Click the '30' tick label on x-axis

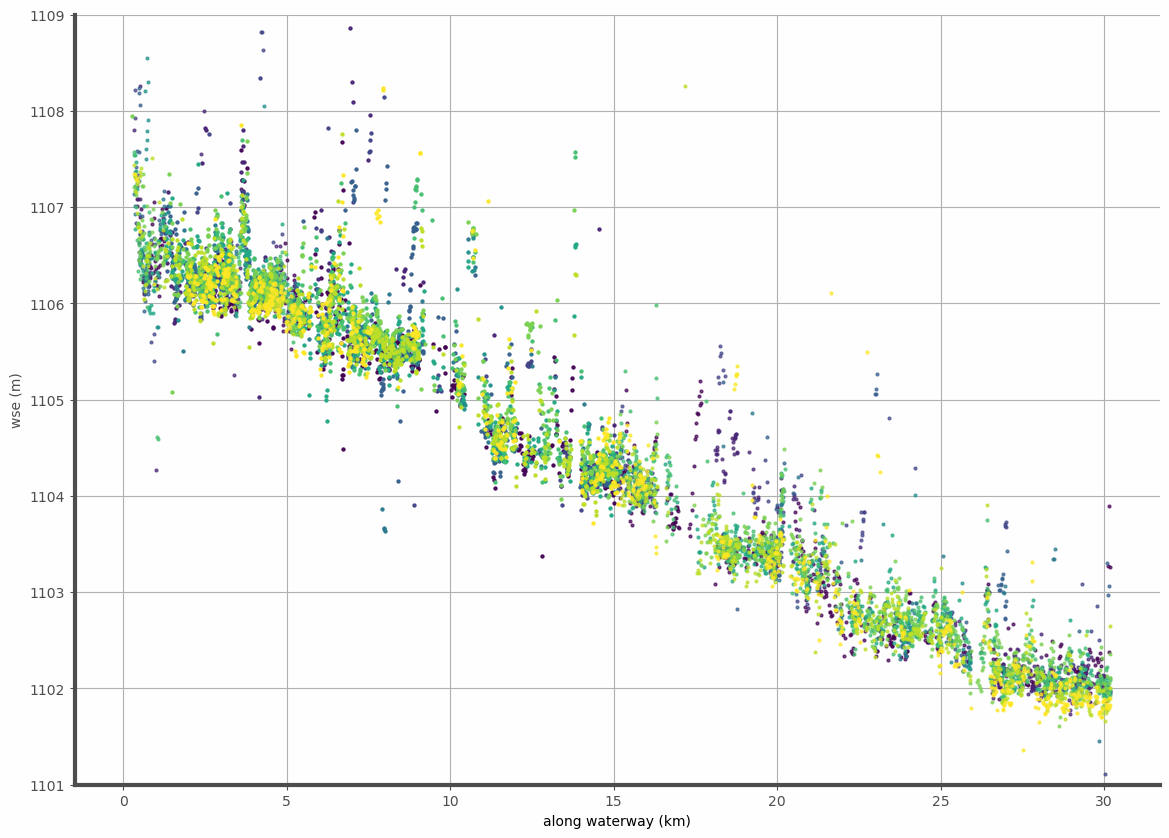click(1104, 801)
